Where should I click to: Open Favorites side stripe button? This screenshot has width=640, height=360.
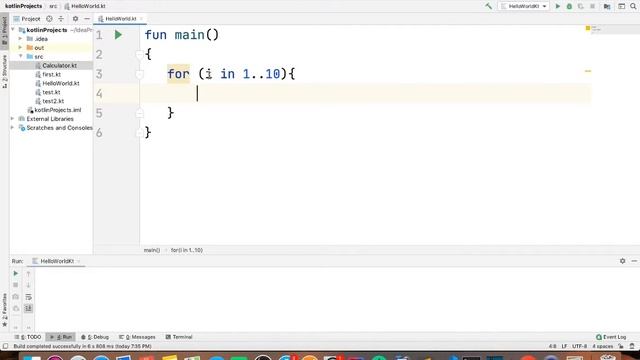(x=4, y=310)
